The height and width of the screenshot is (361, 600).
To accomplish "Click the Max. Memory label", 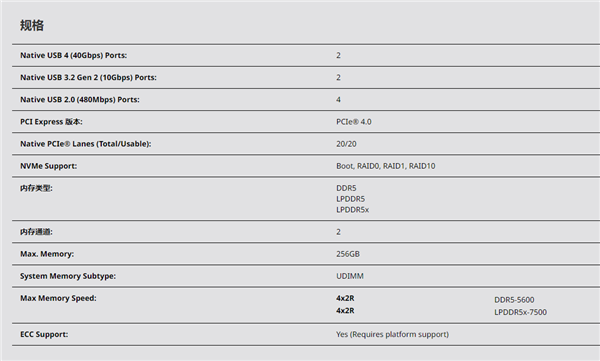I will tap(47, 254).
